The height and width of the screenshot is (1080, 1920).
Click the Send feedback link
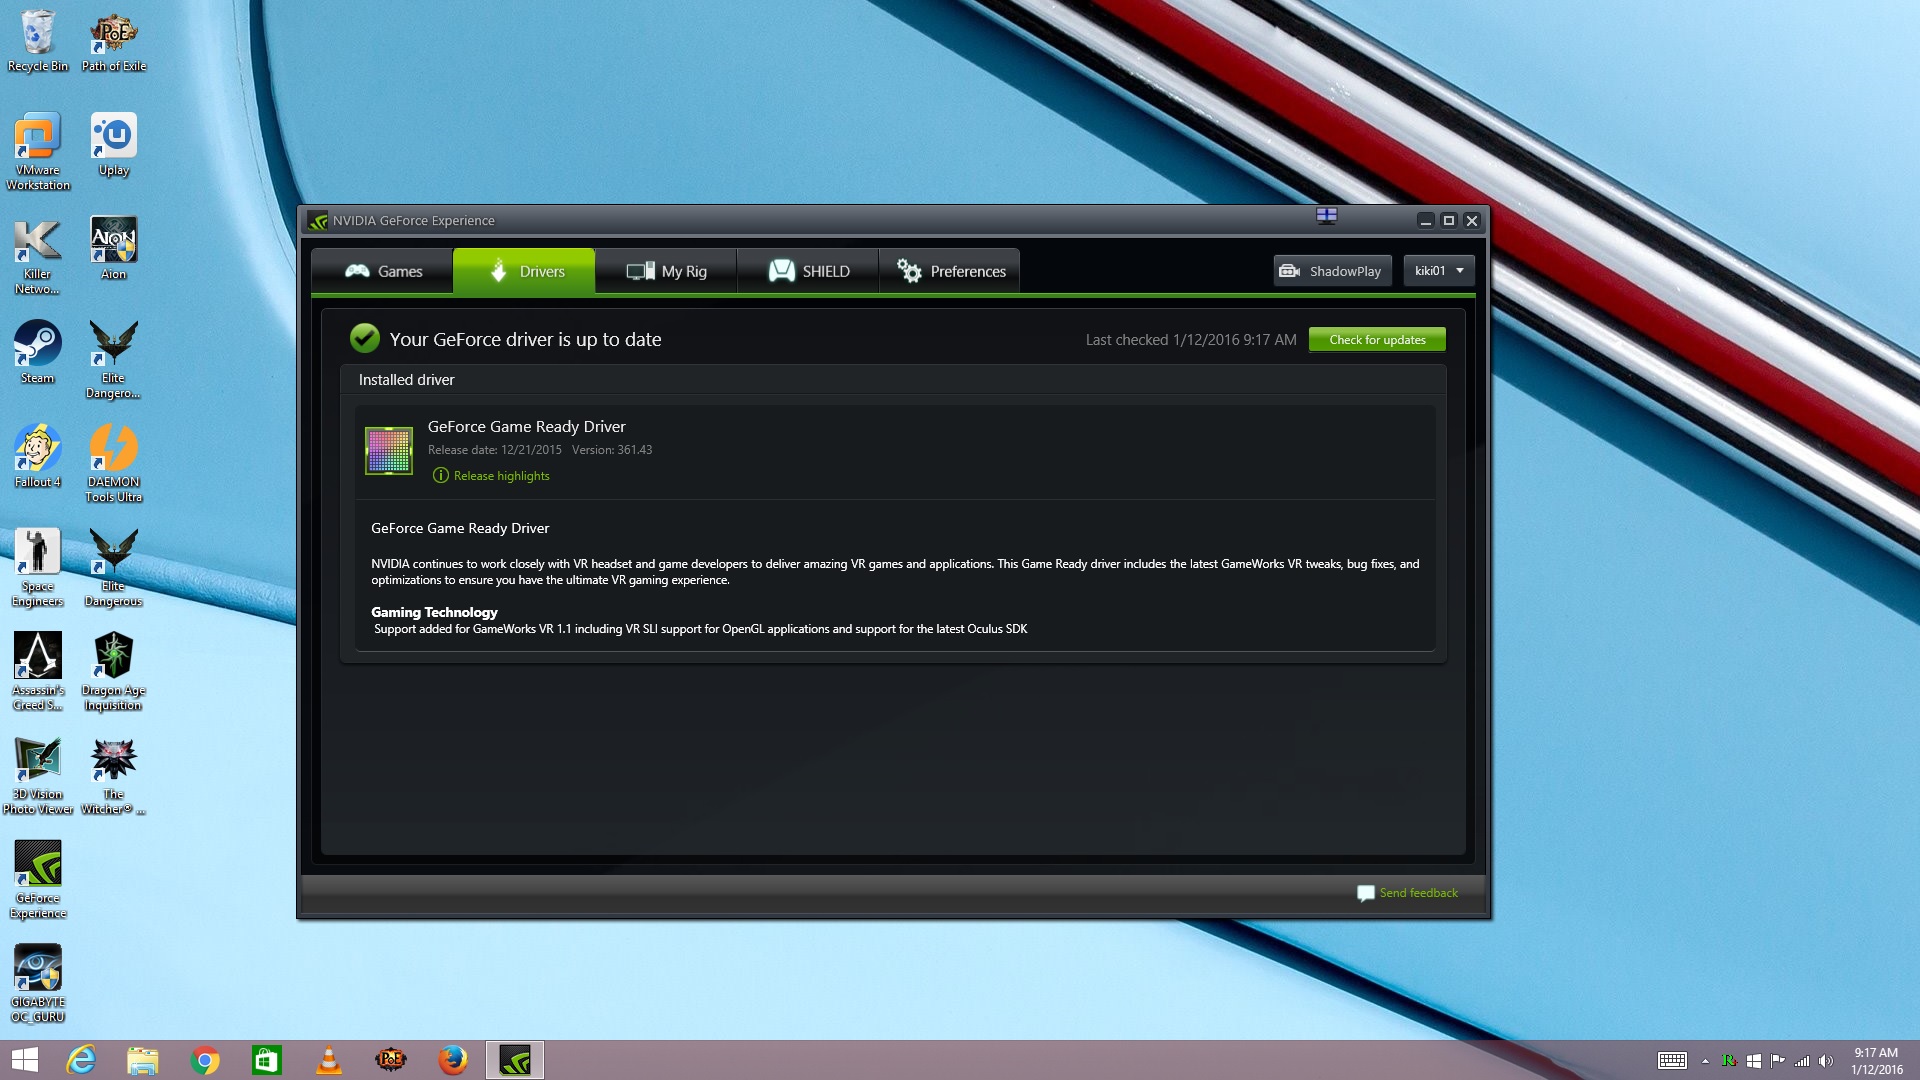(1407, 893)
